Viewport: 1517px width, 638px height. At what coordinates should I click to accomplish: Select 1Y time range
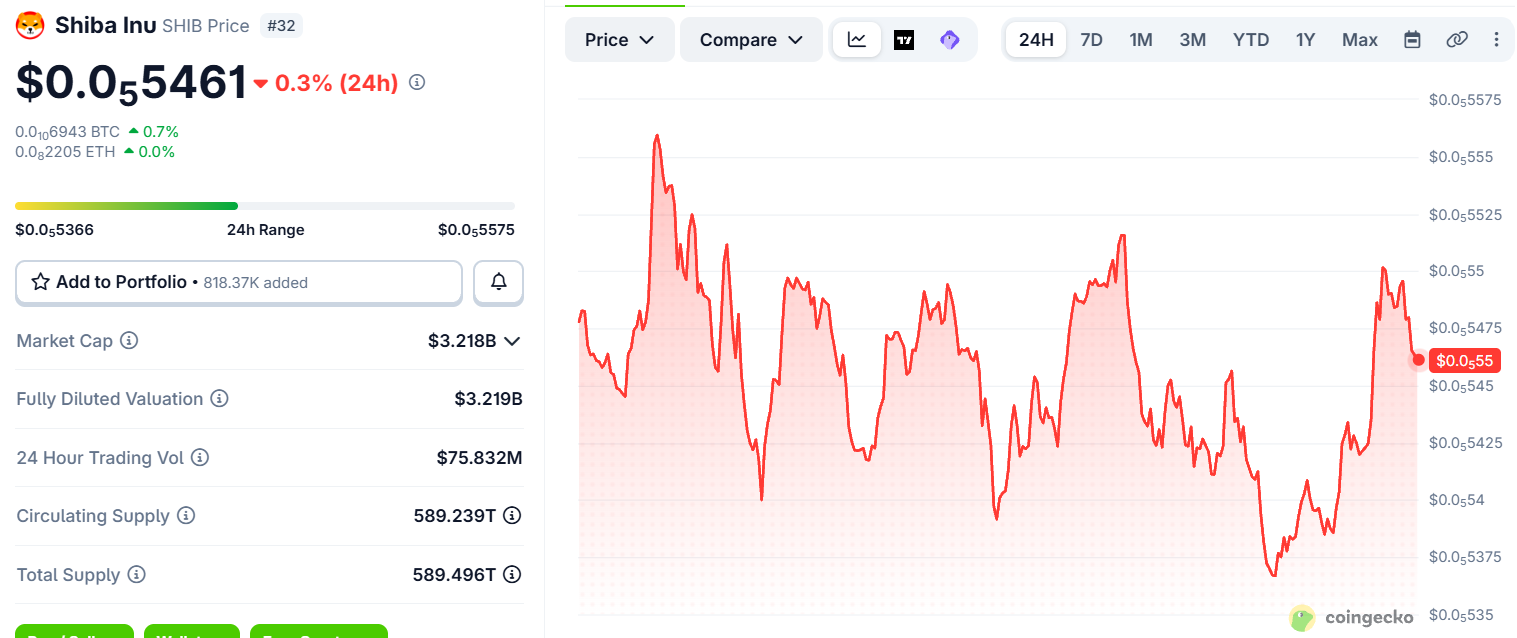(1305, 40)
